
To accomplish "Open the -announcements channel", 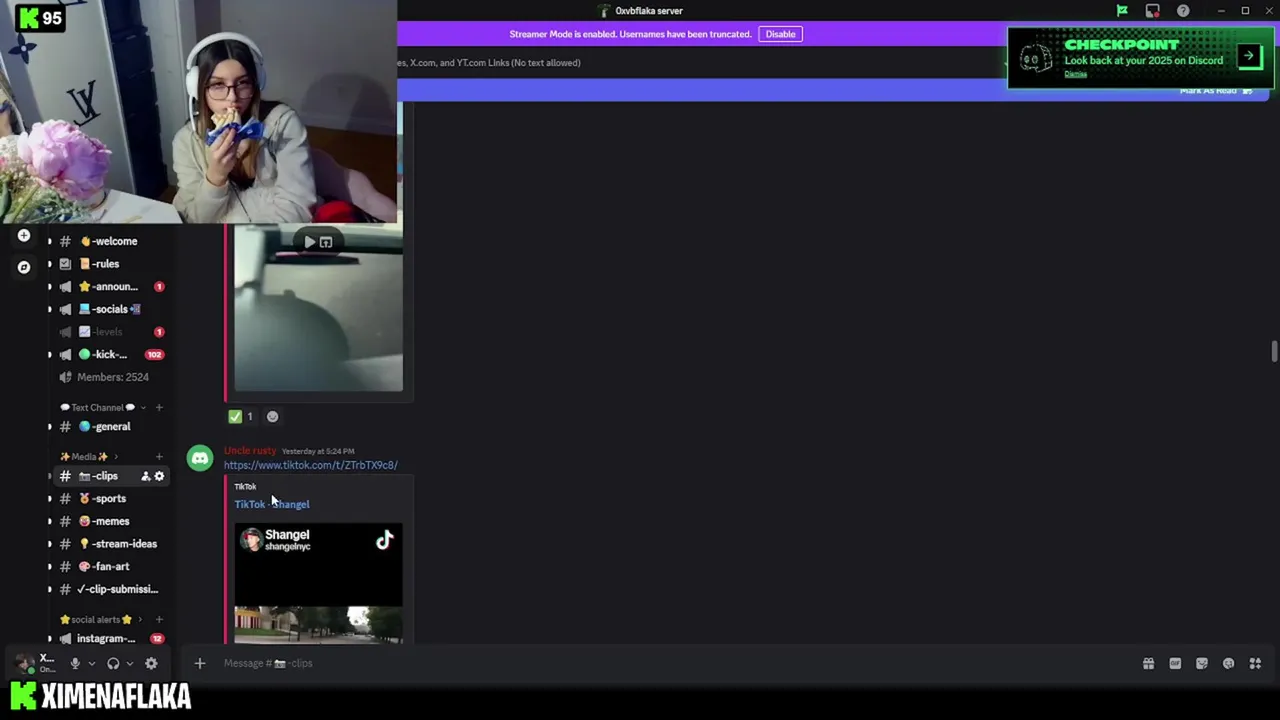I will tap(108, 287).
